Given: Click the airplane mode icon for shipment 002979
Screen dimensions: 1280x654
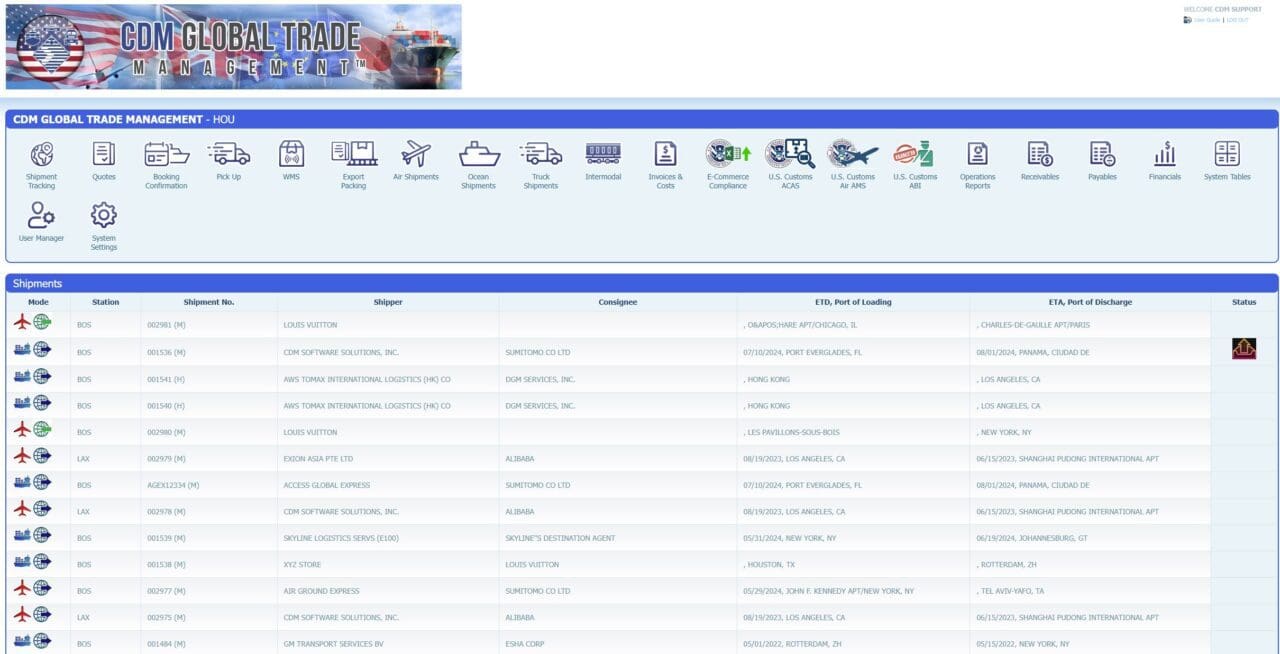Looking at the screenshot, I should tap(22, 455).
